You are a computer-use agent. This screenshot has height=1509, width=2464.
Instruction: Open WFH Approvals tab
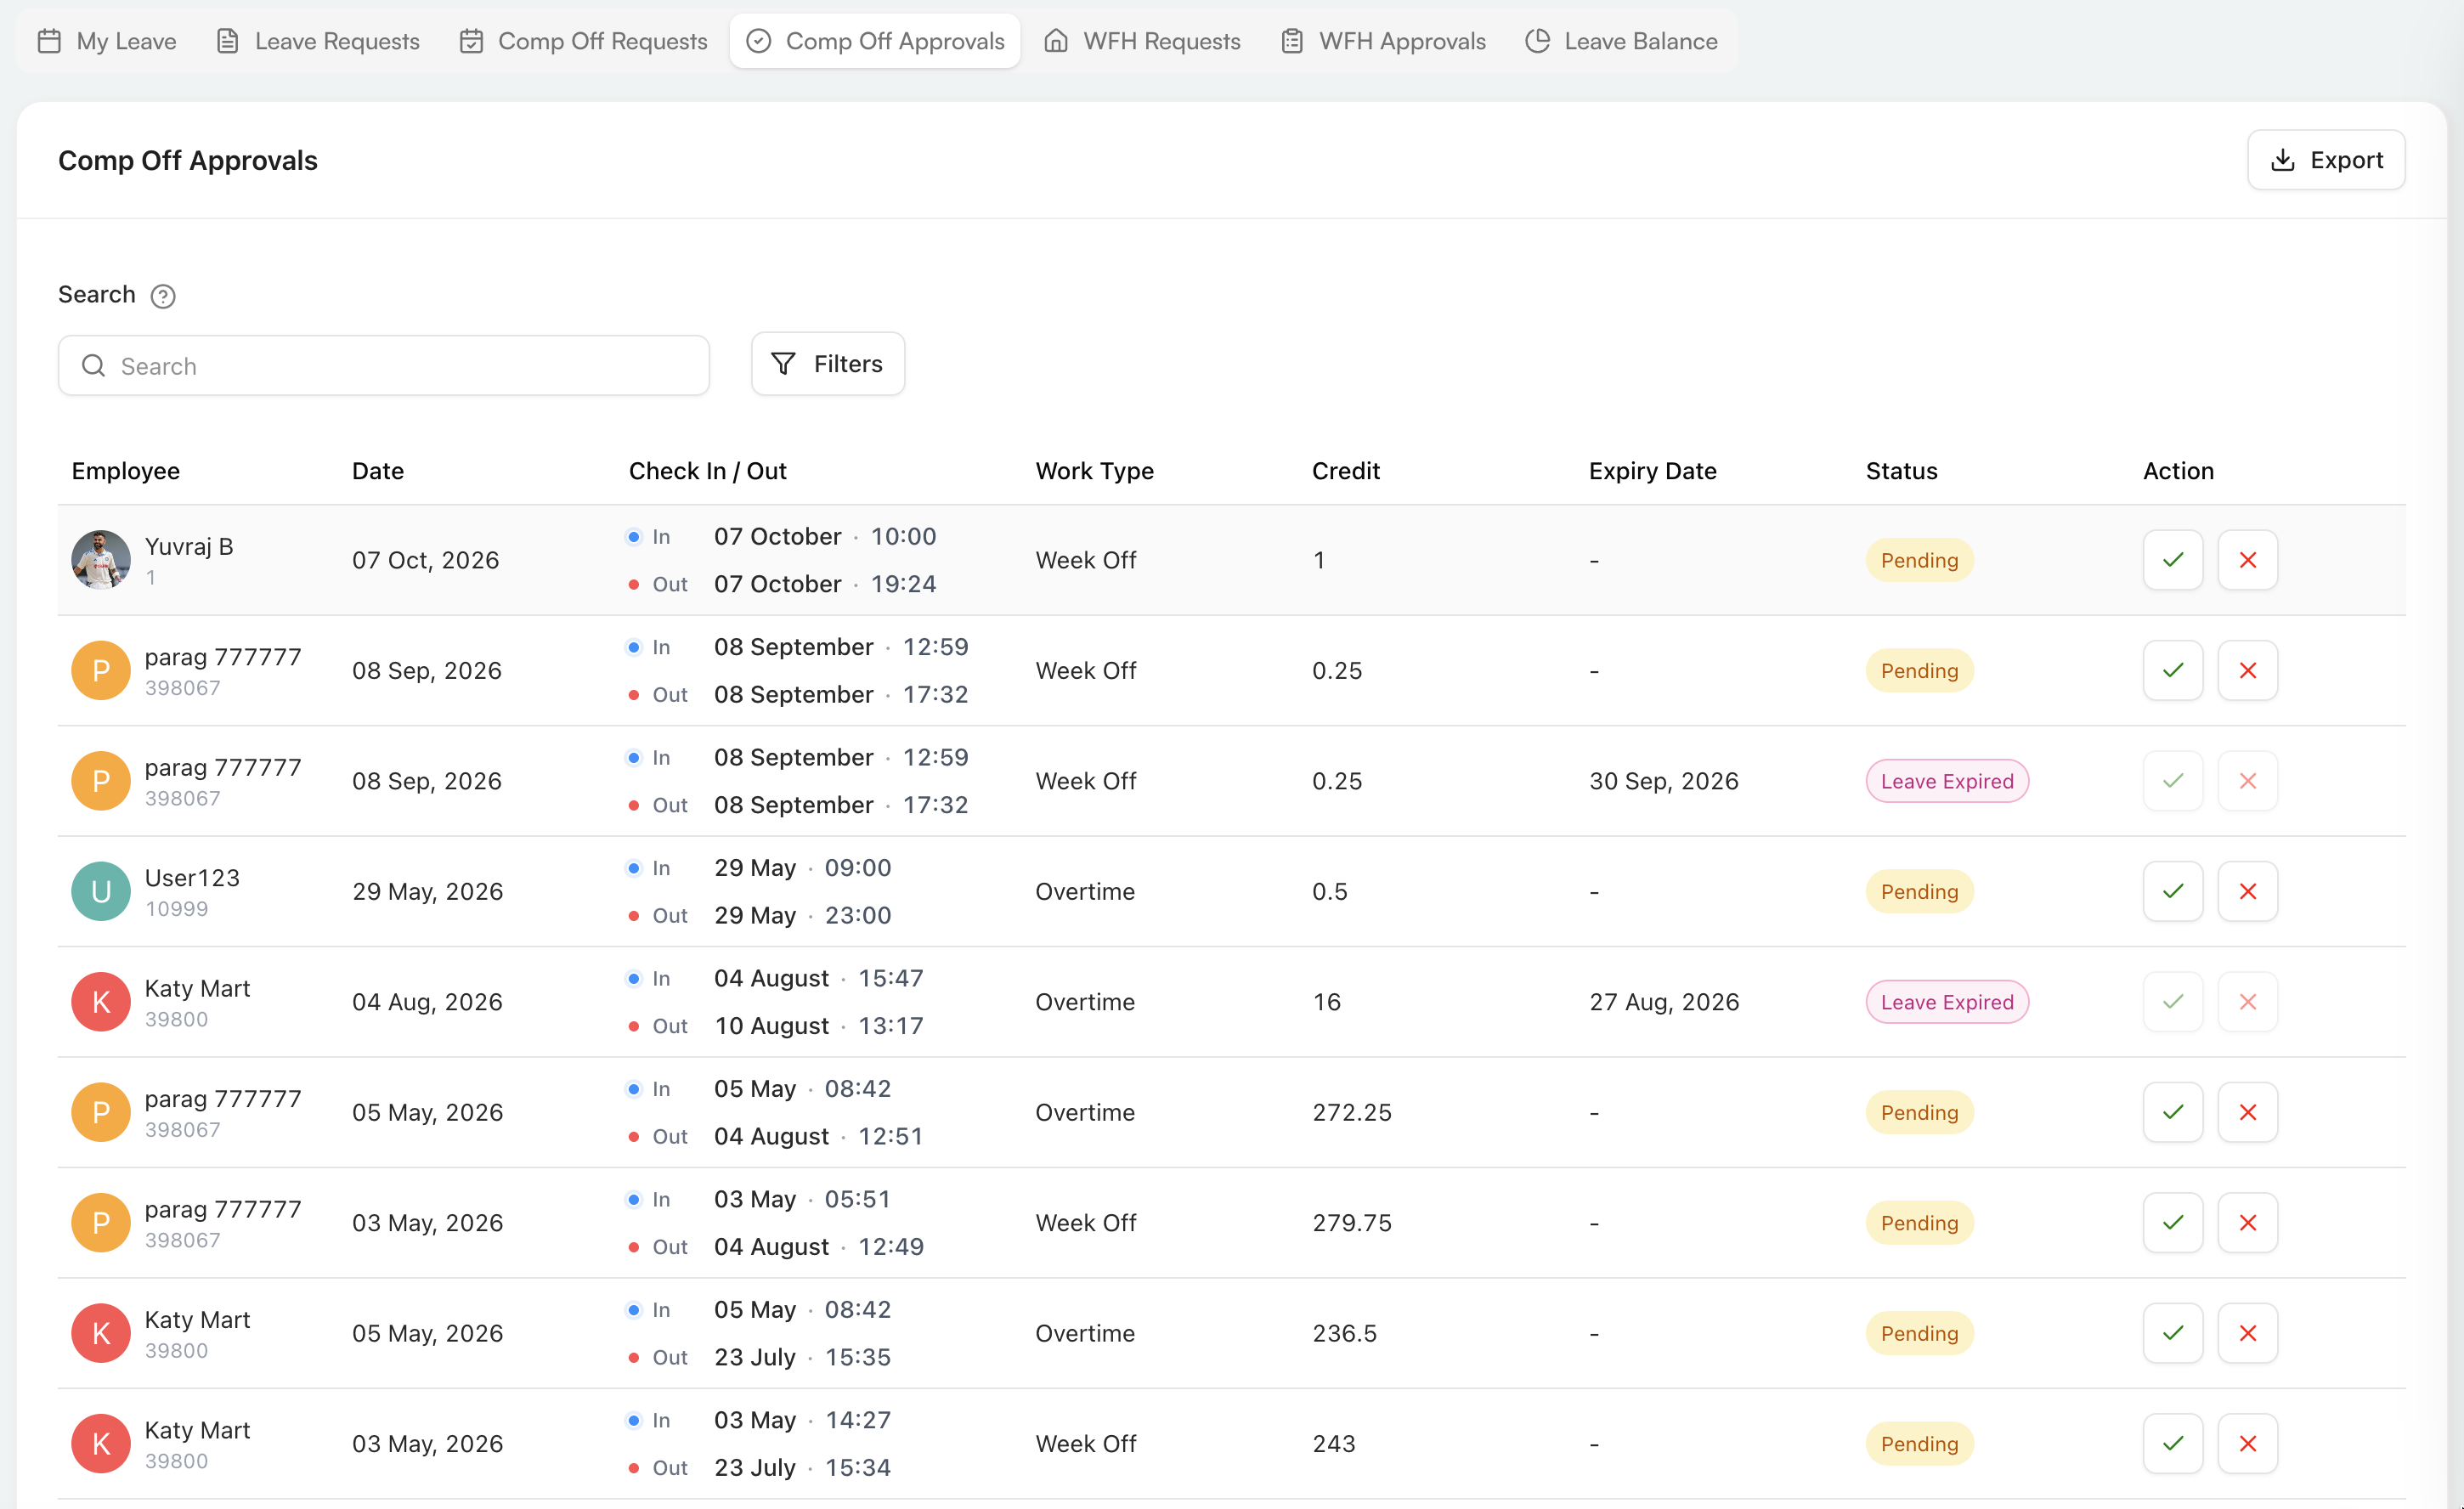pos(1383,41)
